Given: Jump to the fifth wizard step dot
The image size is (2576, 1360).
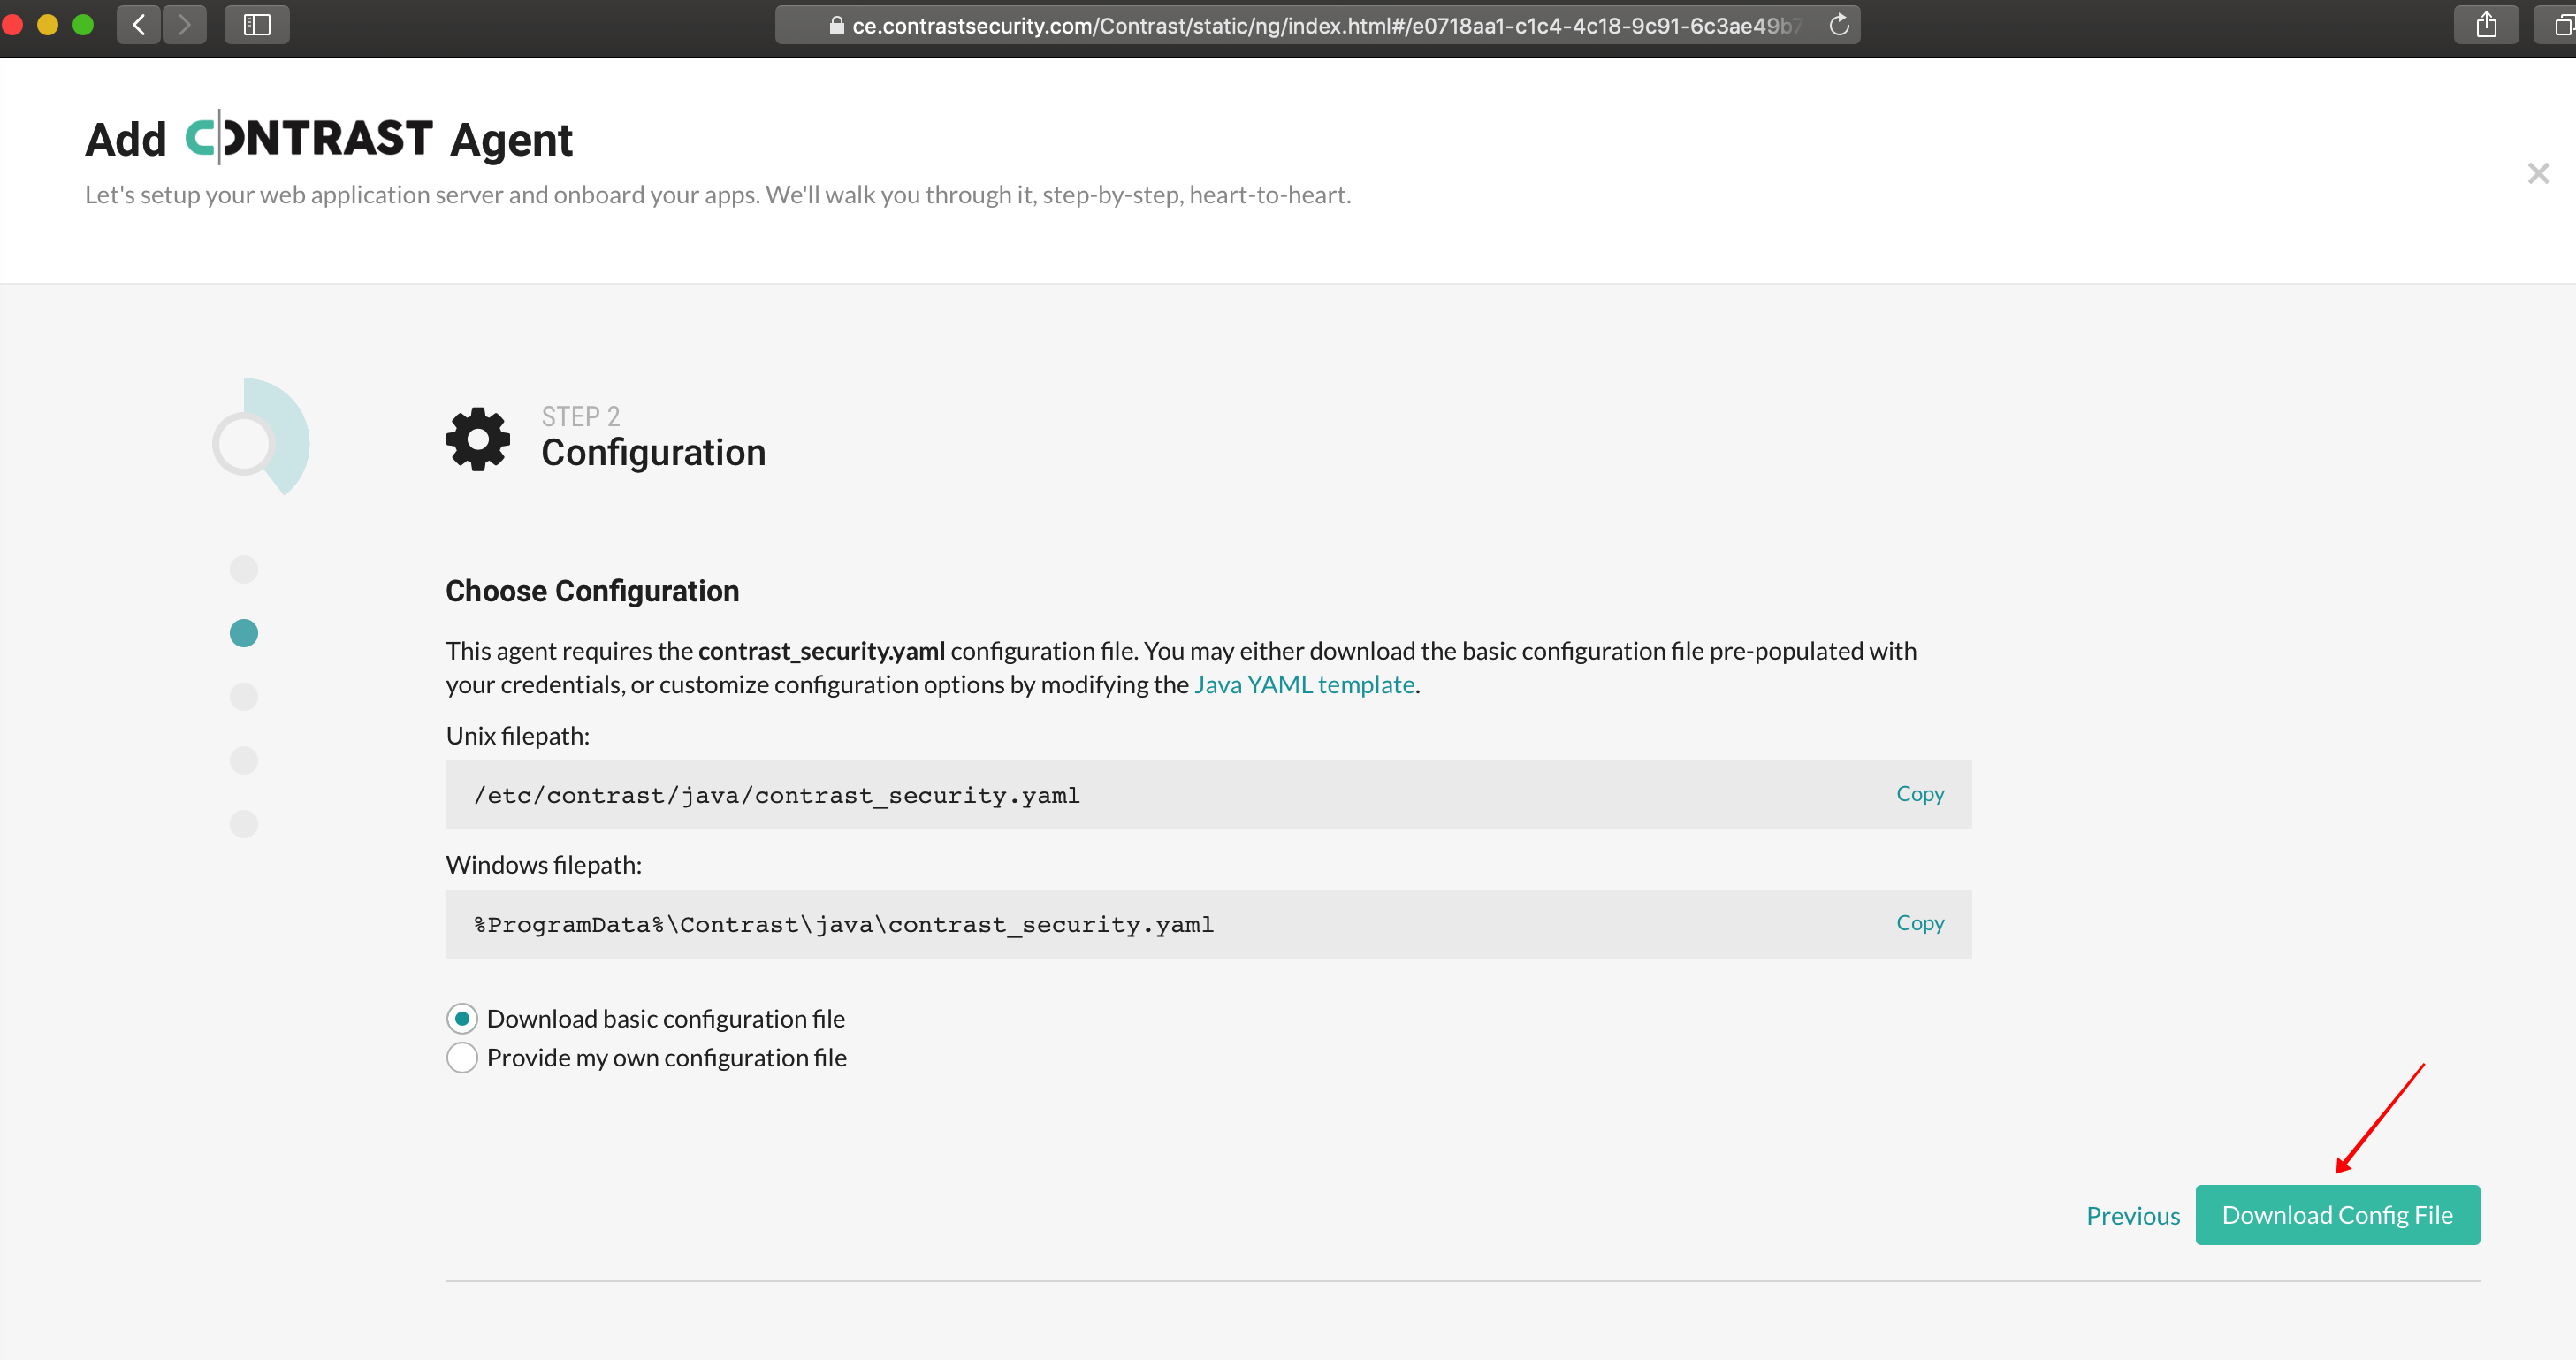Looking at the screenshot, I should 244,824.
